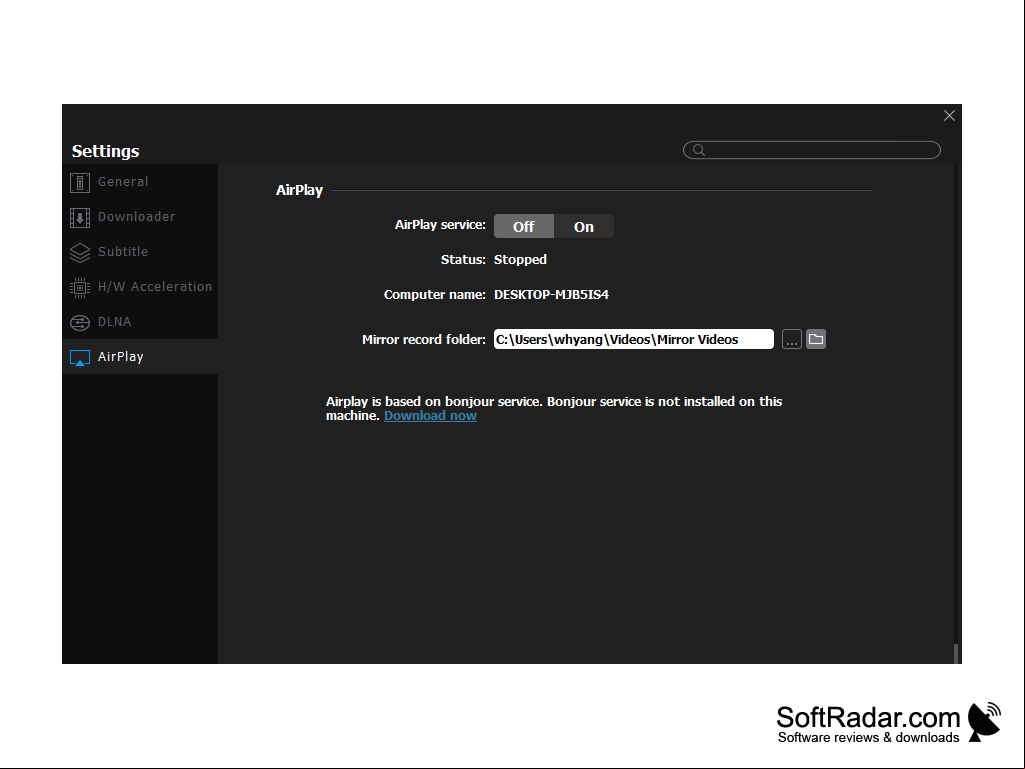
Task: Click the DESKTOP-MJB5IS4 computer name
Action: click(x=551, y=294)
